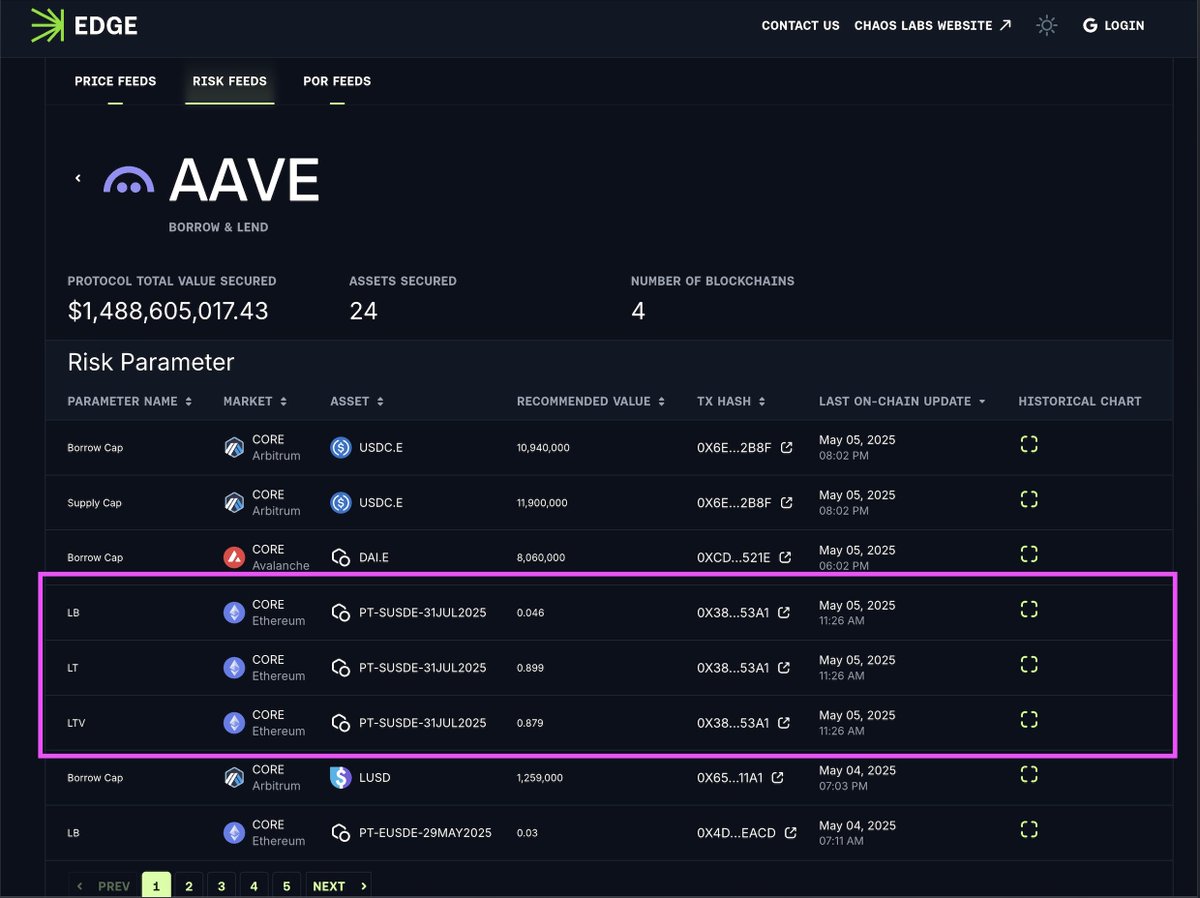Sort by TX Hash column
The width and height of the screenshot is (1200, 898).
point(732,401)
